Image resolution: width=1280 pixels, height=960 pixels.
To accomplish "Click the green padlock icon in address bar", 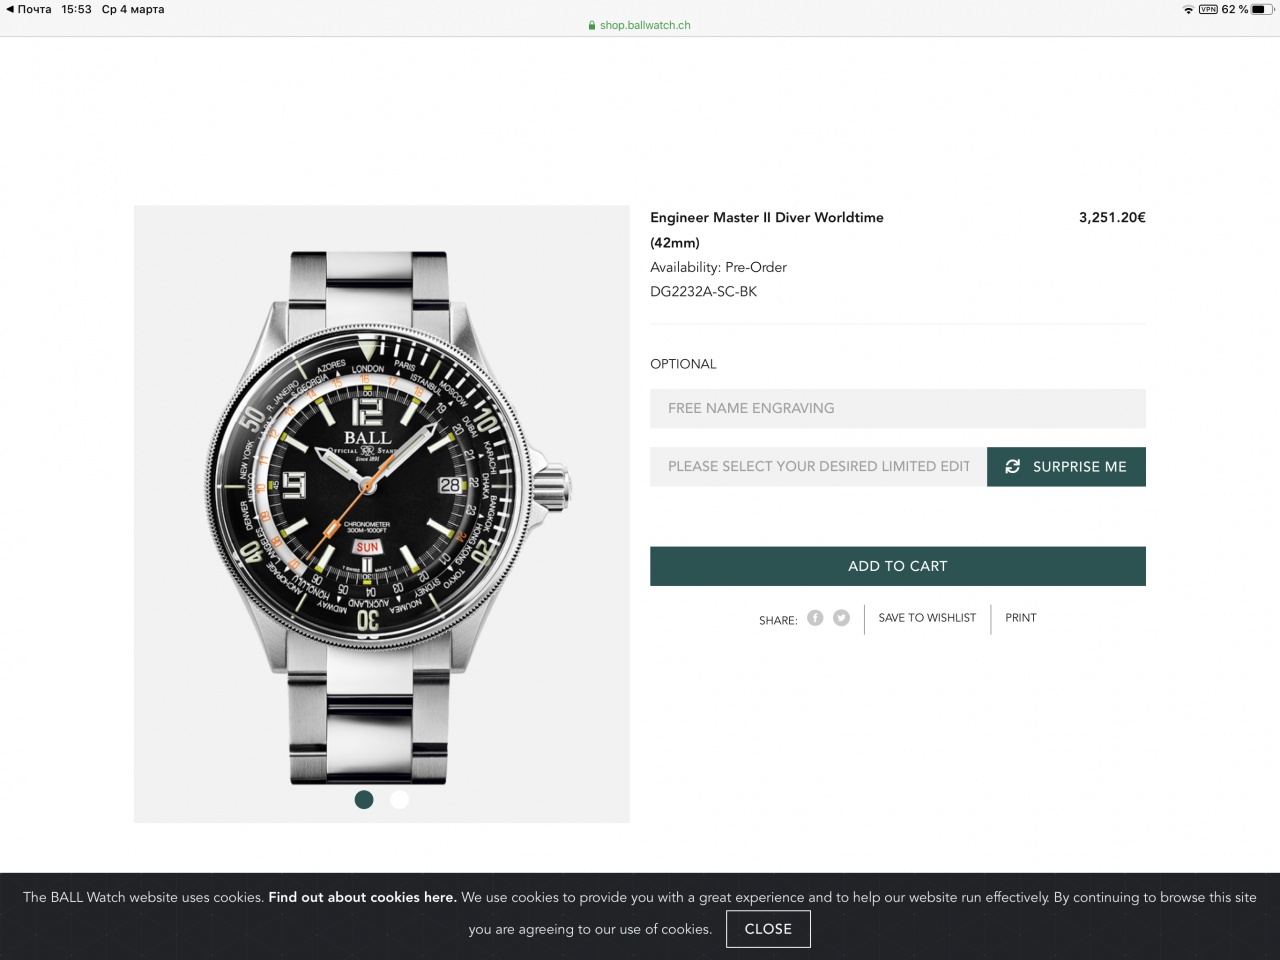I will (x=592, y=26).
